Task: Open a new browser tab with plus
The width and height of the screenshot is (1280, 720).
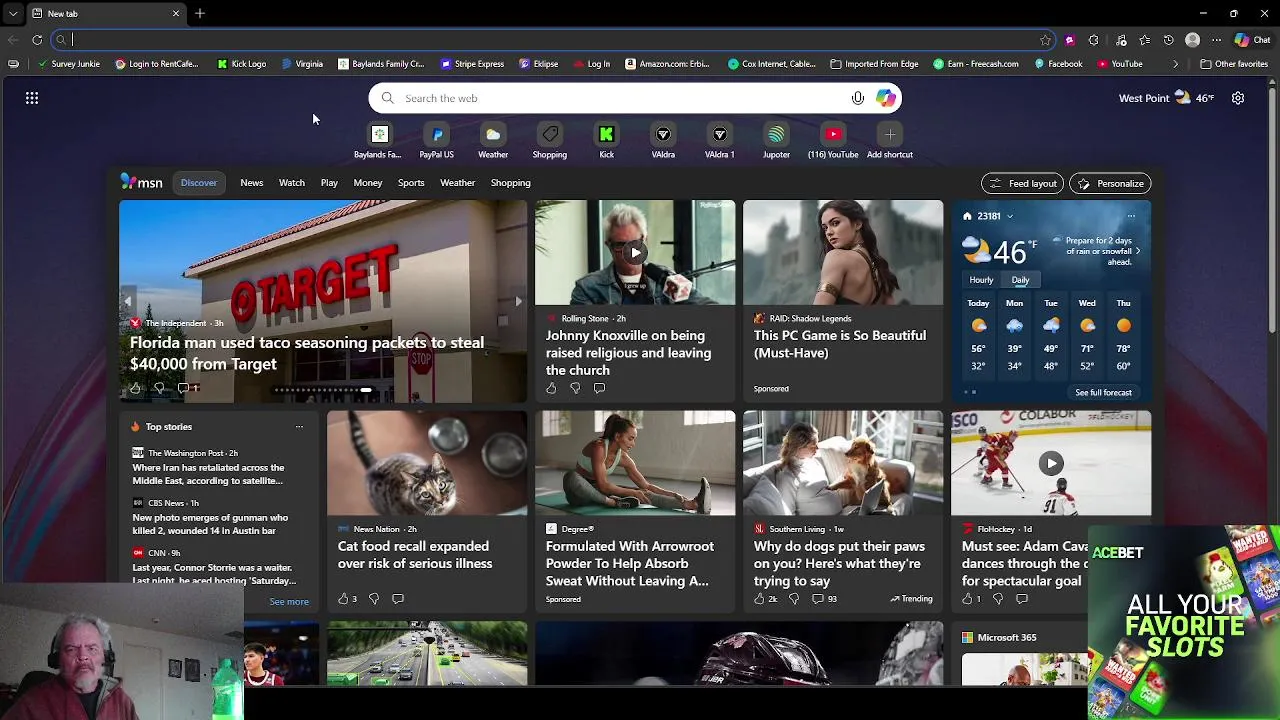Action: (200, 13)
